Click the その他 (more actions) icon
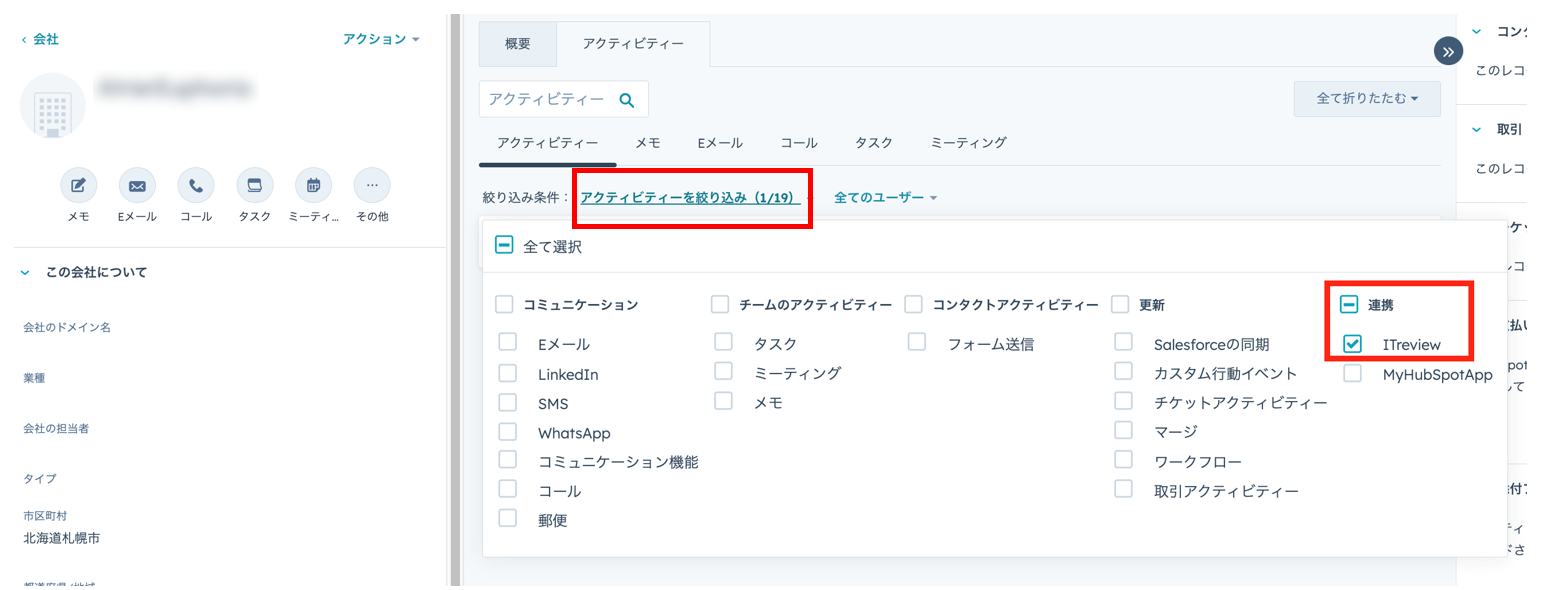The width and height of the screenshot is (1560, 590). 371,183
